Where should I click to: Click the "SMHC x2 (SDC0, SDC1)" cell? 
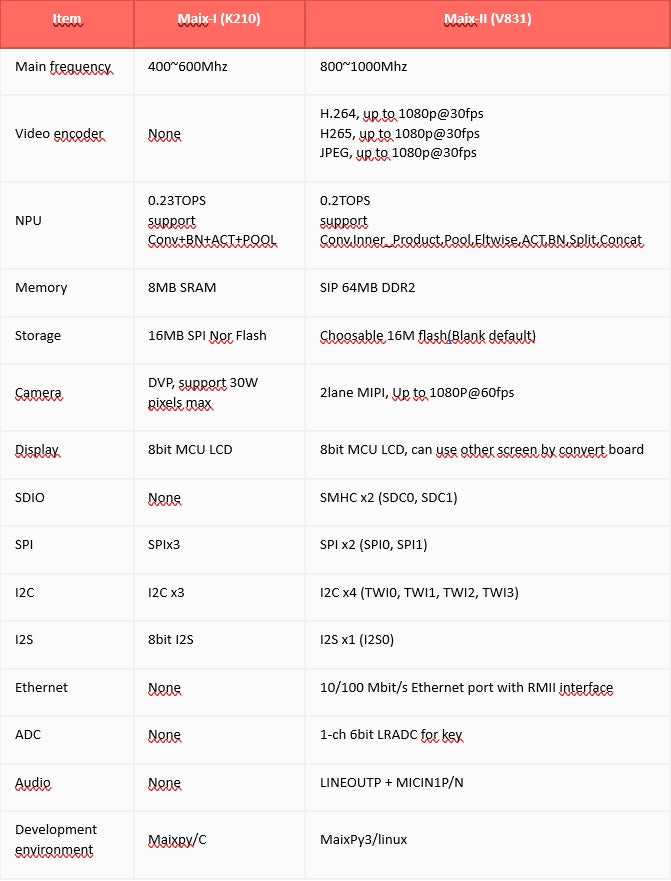pos(390,498)
